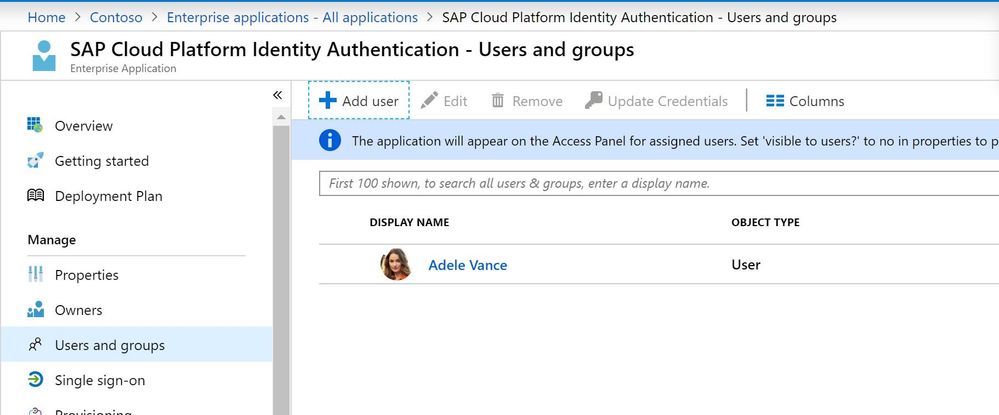Open the Deployment Plan menu item
This screenshot has height=415, width=999.
click(108, 196)
